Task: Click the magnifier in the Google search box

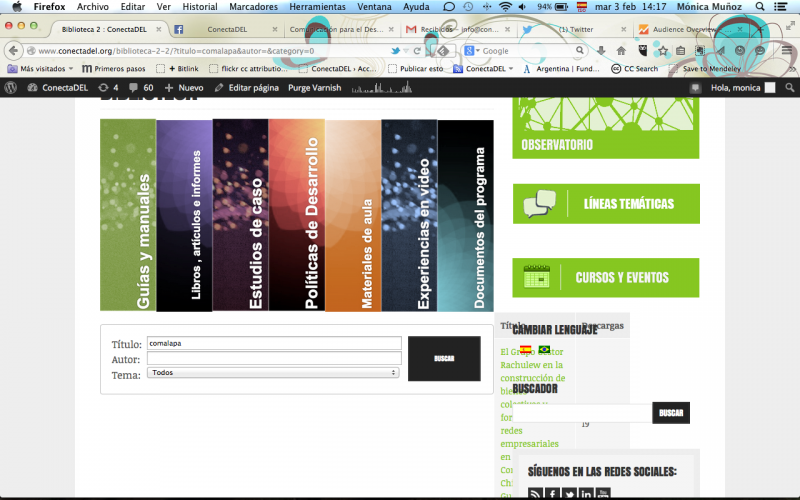Action: click(x=580, y=51)
